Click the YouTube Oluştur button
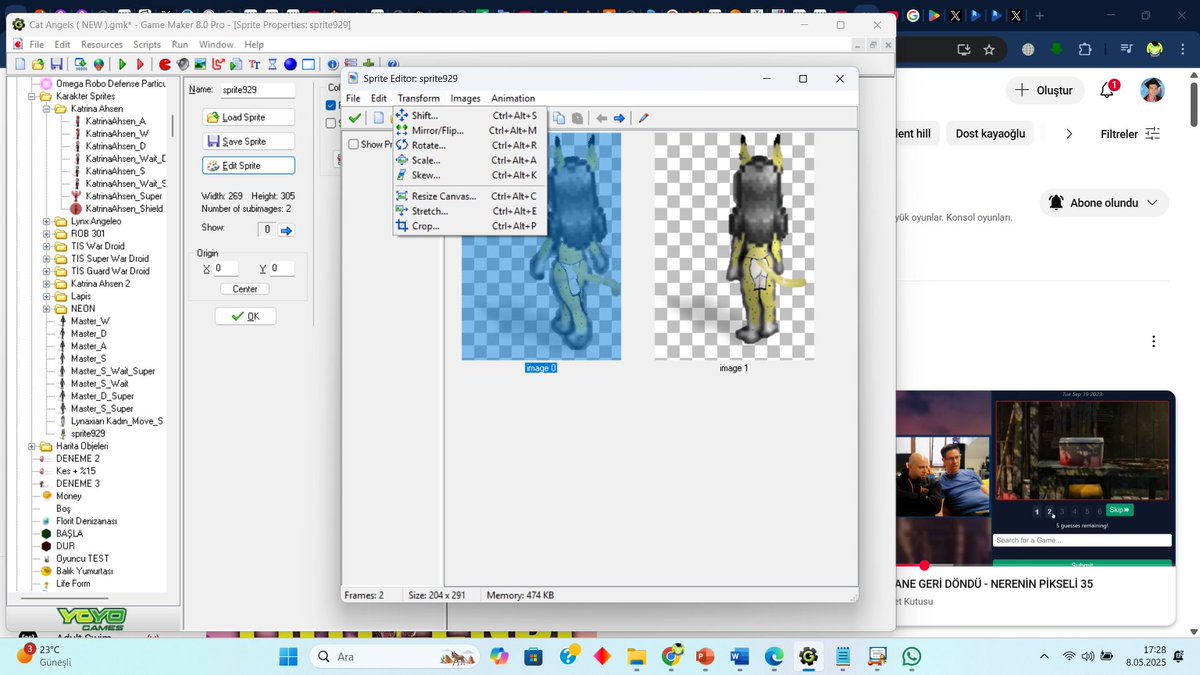This screenshot has height=675, width=1200. [1044, 90]
